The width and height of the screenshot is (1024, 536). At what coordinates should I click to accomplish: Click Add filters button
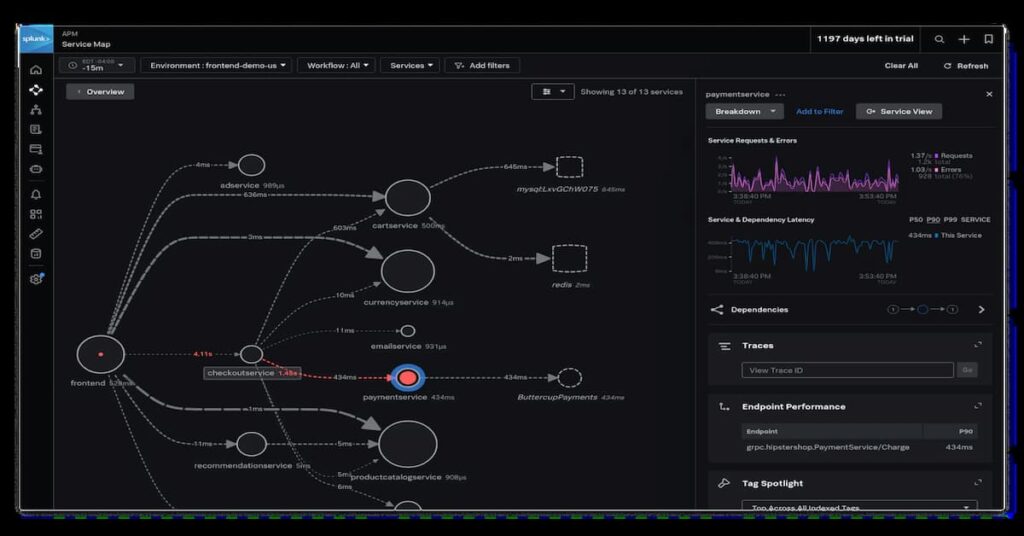[x=482, y=65]
